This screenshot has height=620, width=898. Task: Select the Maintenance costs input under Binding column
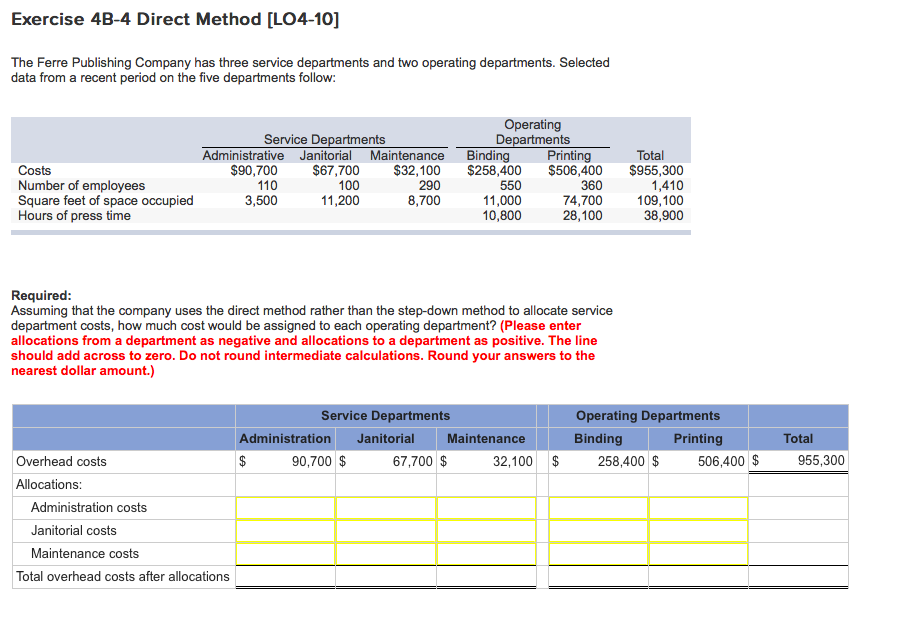[x=597, y=554]
